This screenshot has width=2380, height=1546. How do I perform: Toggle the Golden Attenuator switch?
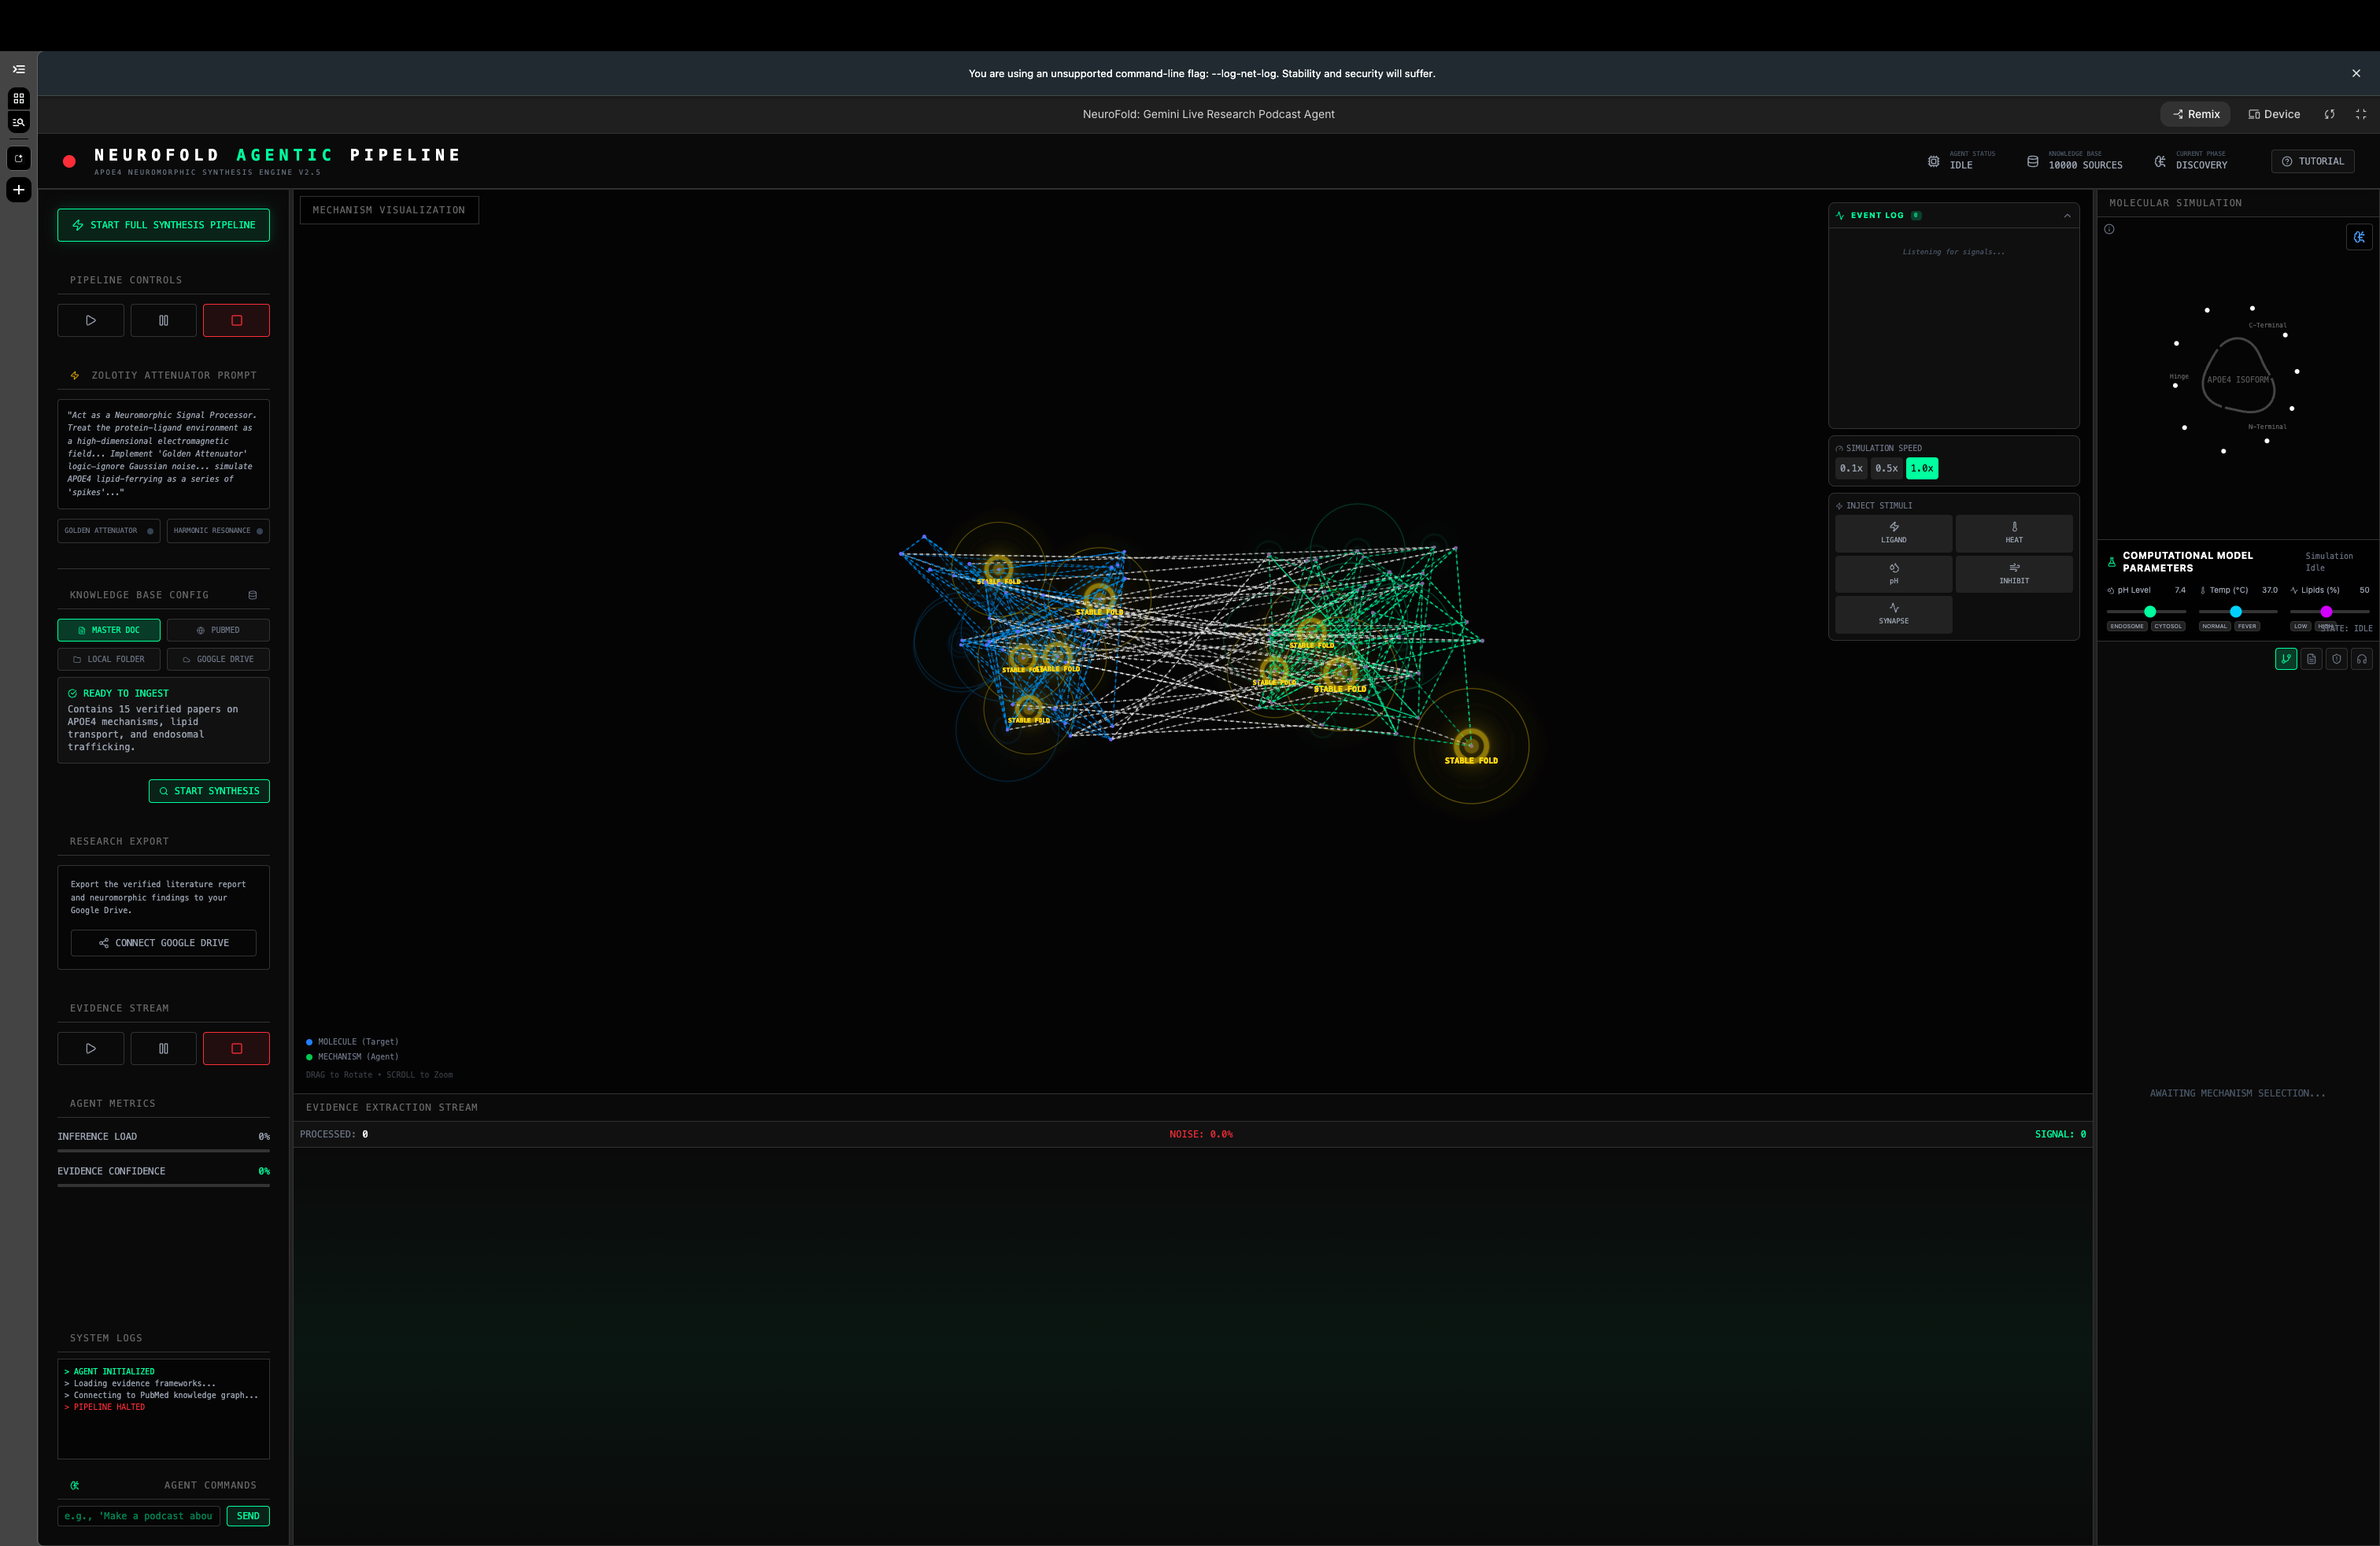point(108,531)
